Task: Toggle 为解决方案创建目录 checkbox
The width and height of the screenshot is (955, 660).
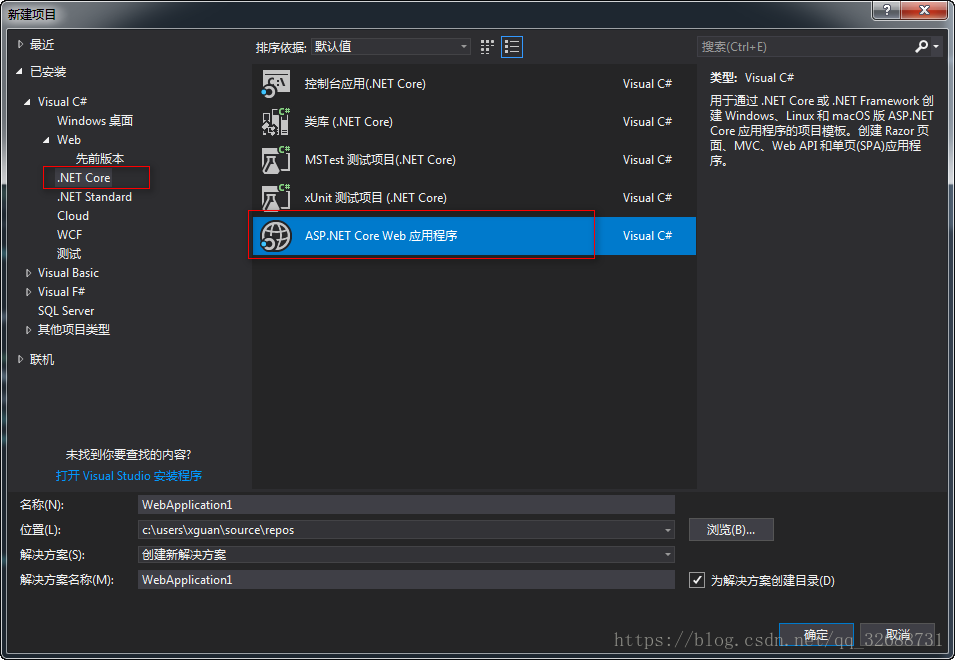Action: coord(697,580)
